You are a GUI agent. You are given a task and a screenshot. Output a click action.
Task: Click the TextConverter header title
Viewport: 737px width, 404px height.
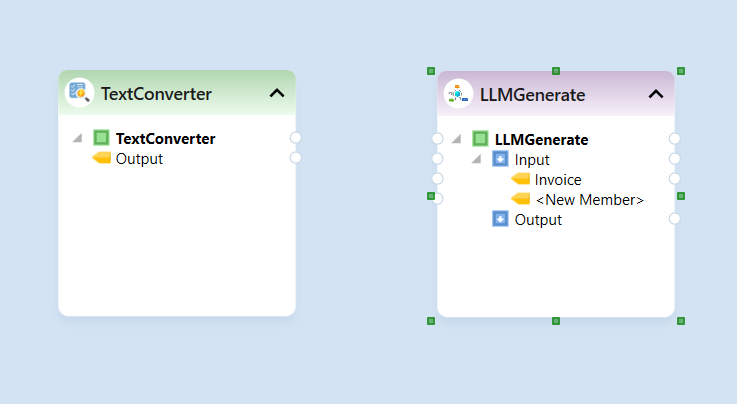coord(156,94)
